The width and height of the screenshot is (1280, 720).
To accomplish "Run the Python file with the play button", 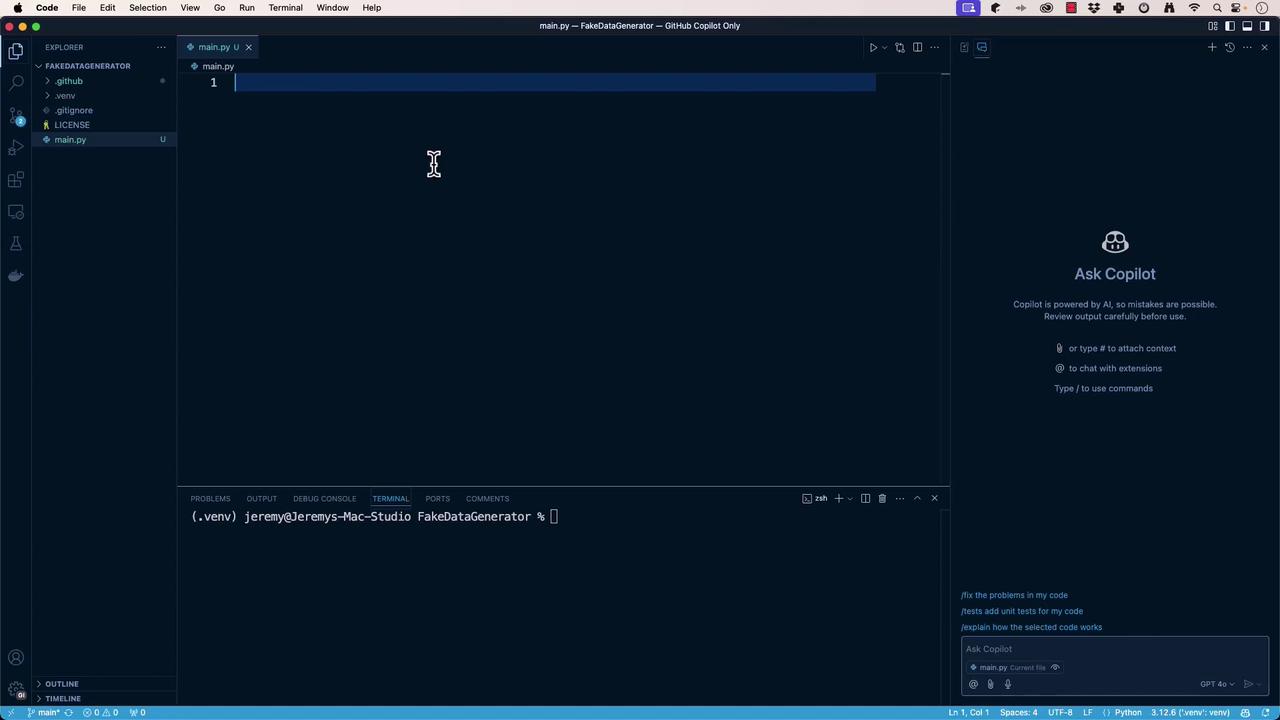I will (x=873, y=47).
